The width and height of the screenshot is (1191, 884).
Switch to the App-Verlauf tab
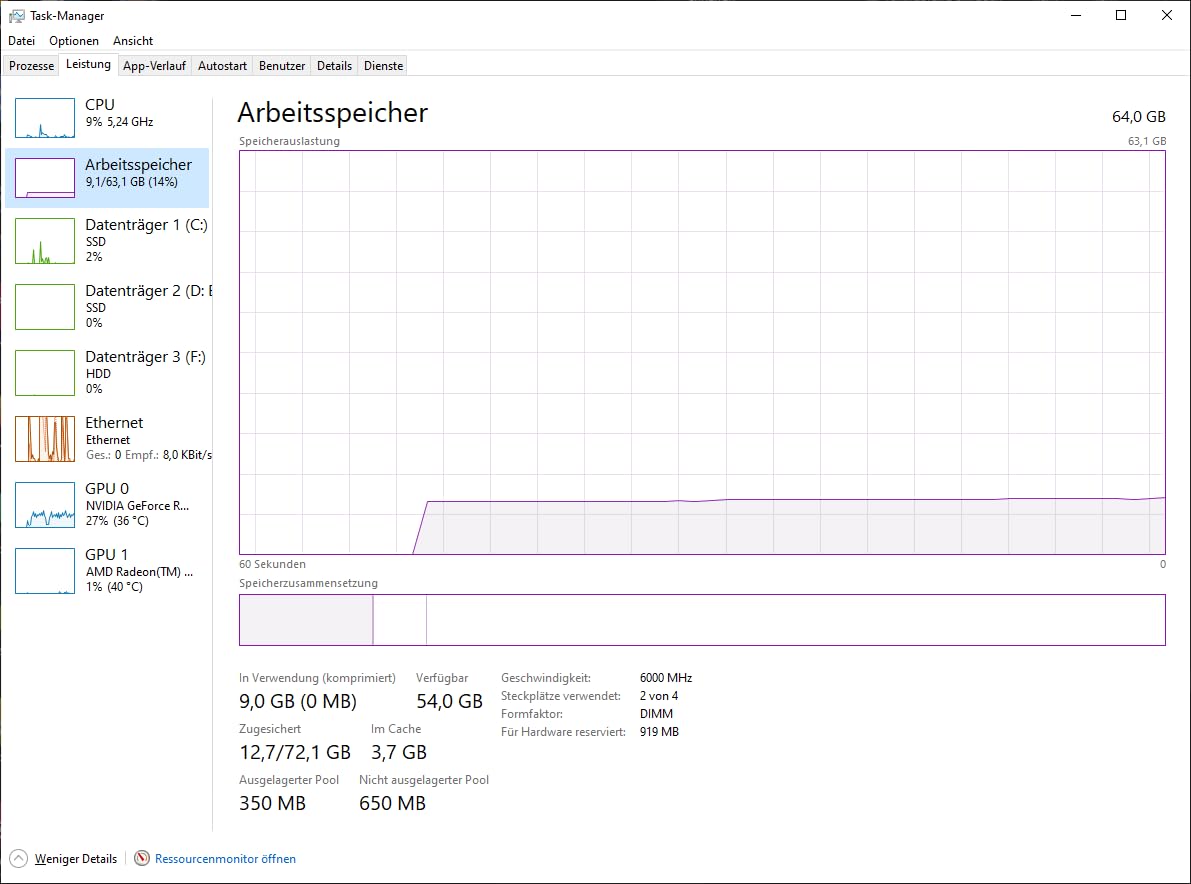click(x=154, y=66)
